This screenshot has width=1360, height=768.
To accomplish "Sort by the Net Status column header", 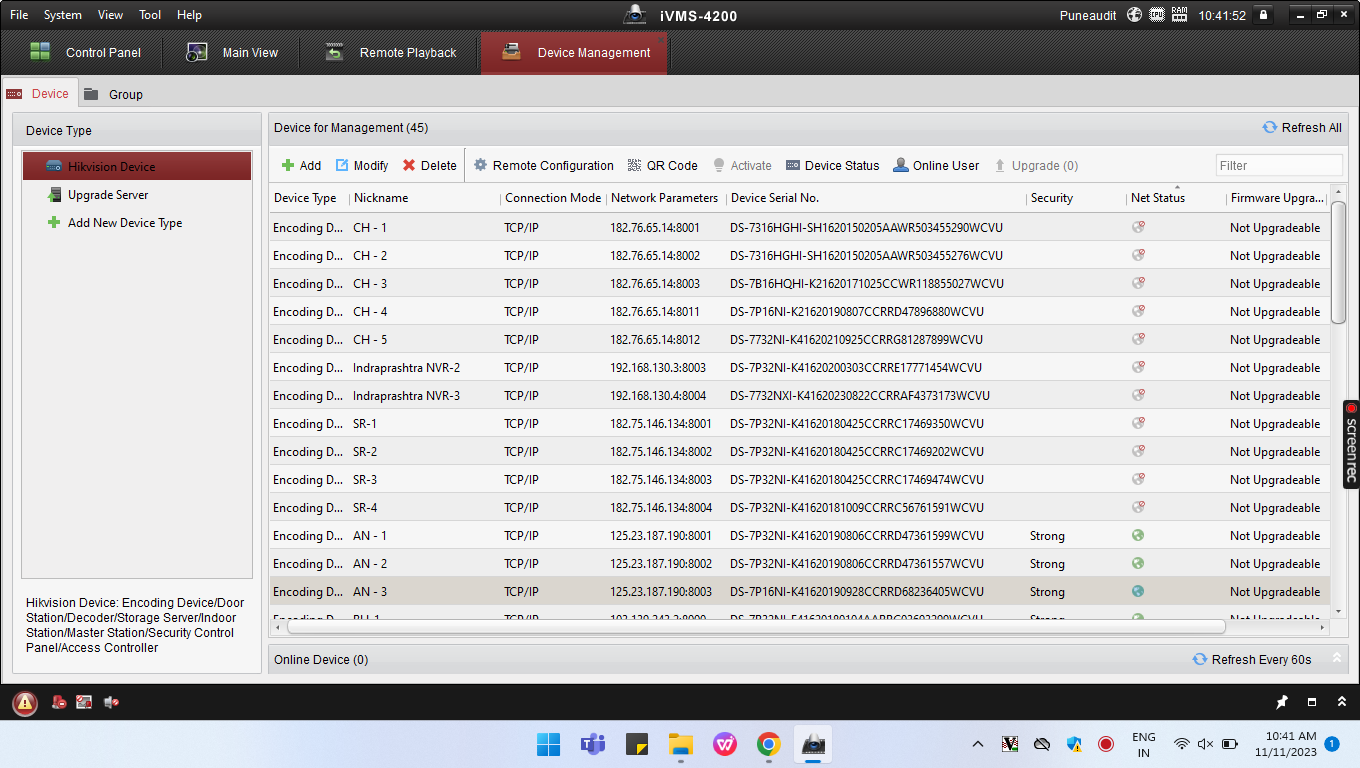I will click(x=1176, y=198).
